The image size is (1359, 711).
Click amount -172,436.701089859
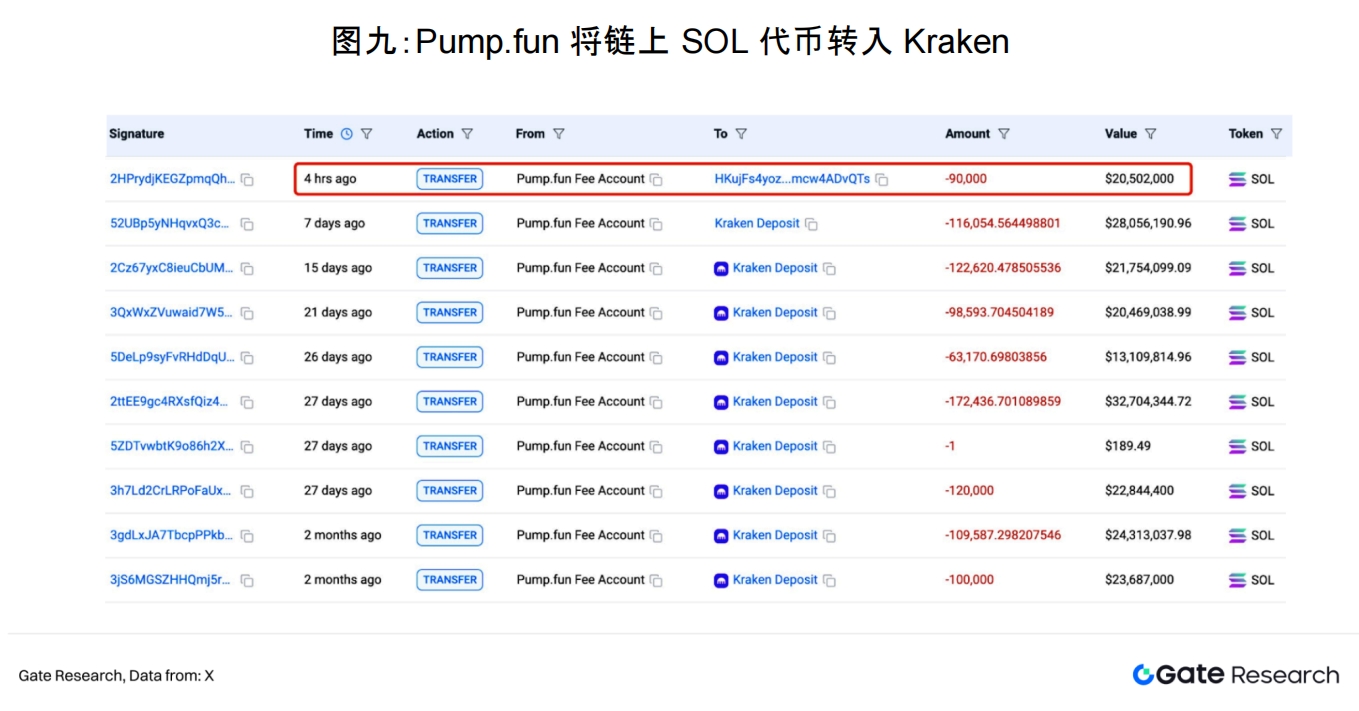(1003, 401)
